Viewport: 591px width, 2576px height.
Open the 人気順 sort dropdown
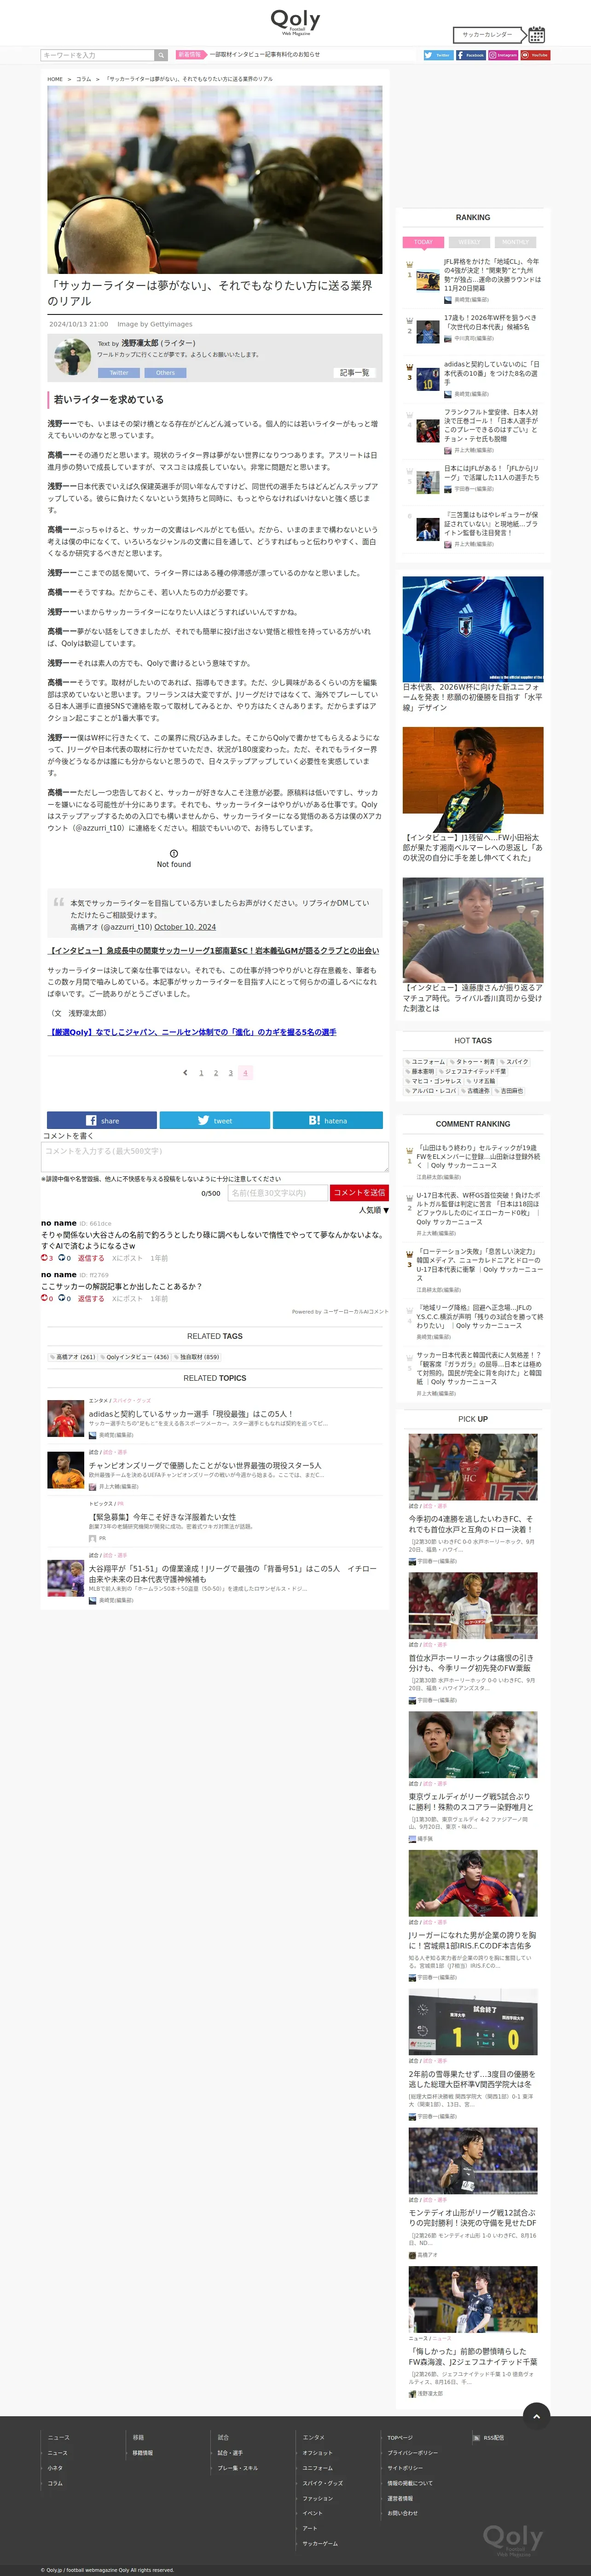[374, 1210]
